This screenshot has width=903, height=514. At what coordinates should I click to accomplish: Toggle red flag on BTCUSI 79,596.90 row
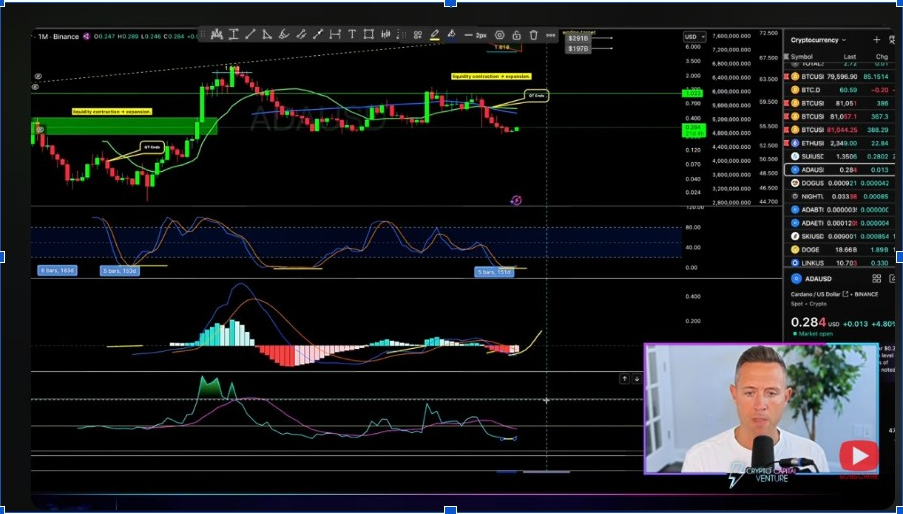tap(786, 77)
